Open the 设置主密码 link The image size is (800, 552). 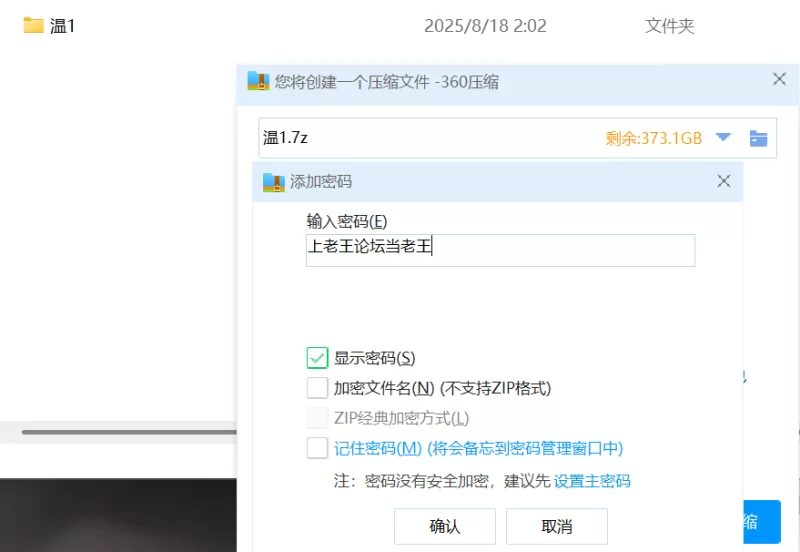click(592, 481)
